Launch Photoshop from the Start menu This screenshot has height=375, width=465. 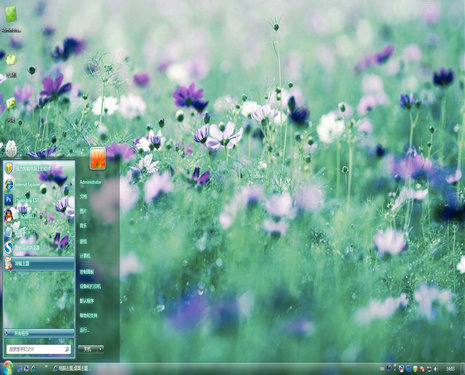[x=39, y=199]
